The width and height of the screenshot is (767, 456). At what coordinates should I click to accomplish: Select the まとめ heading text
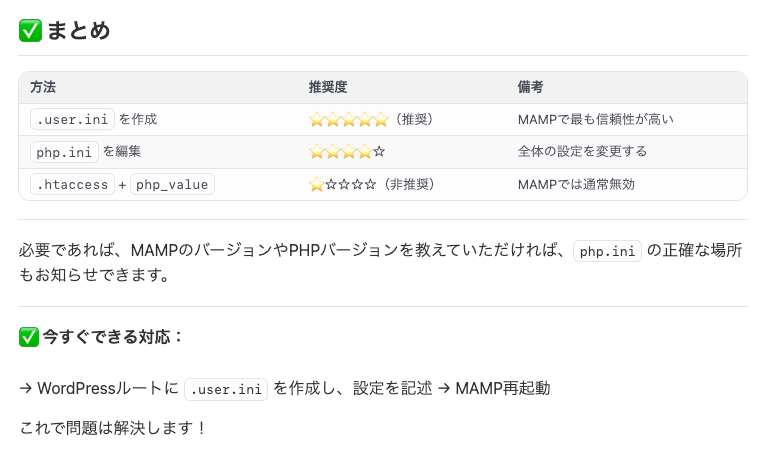(x=78, y=31)
